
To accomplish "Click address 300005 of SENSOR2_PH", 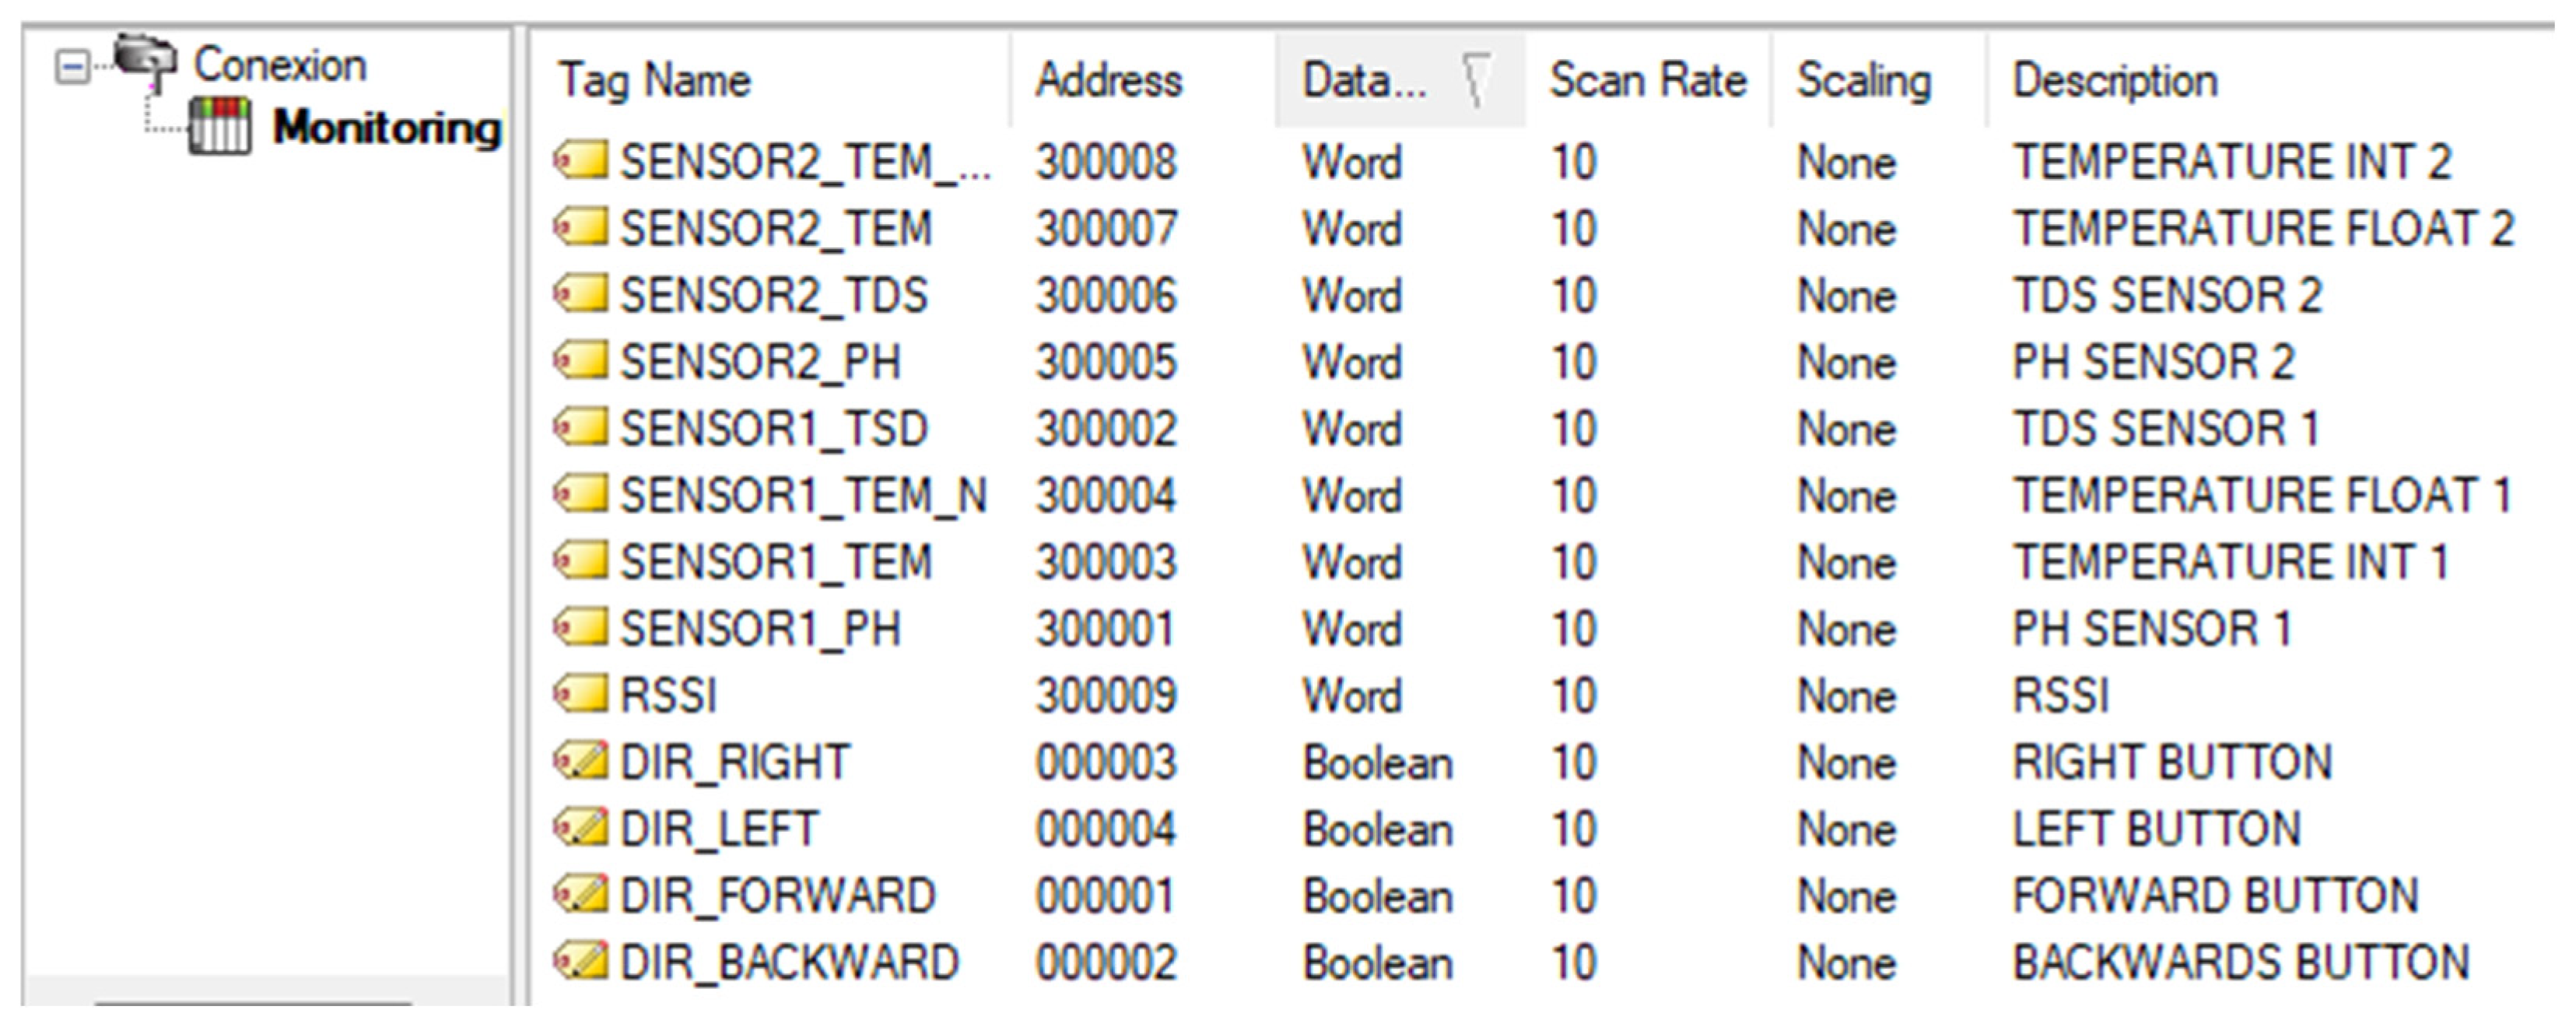I will pos(1106,362).
